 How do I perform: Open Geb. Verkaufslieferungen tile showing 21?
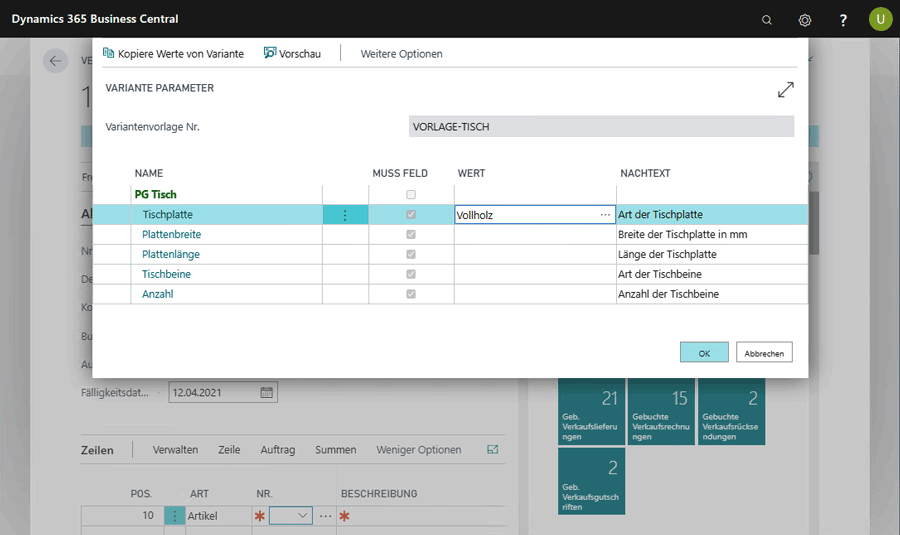[591, 411]
